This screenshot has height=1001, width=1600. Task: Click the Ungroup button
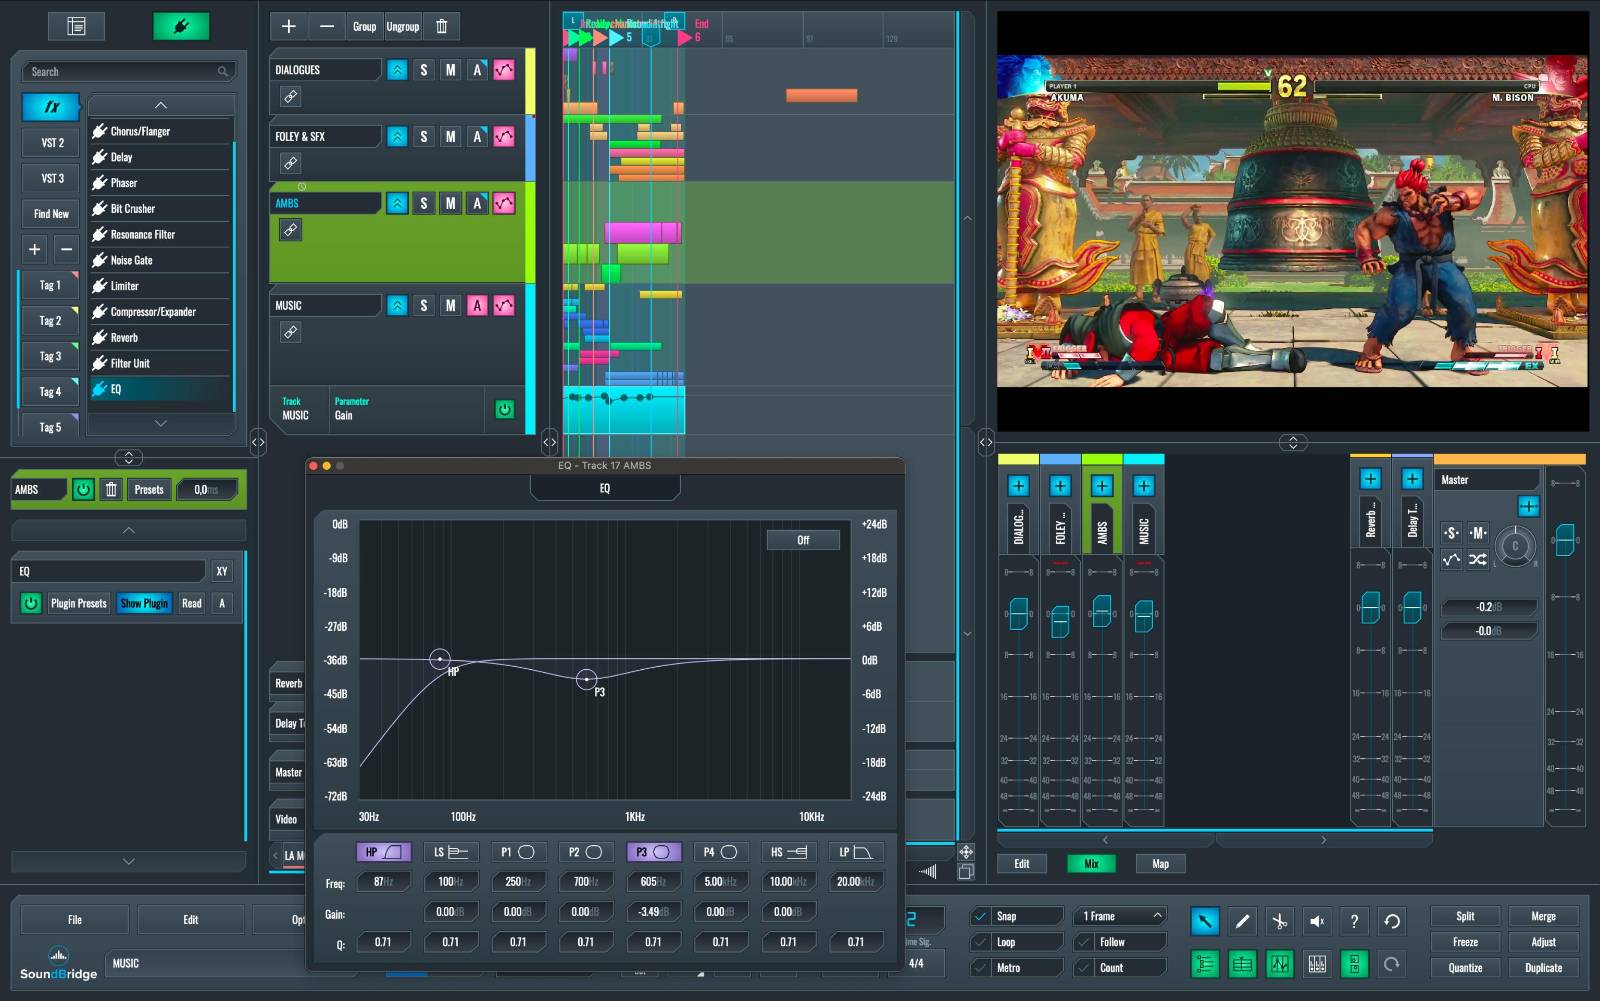(x=403, y=26)
